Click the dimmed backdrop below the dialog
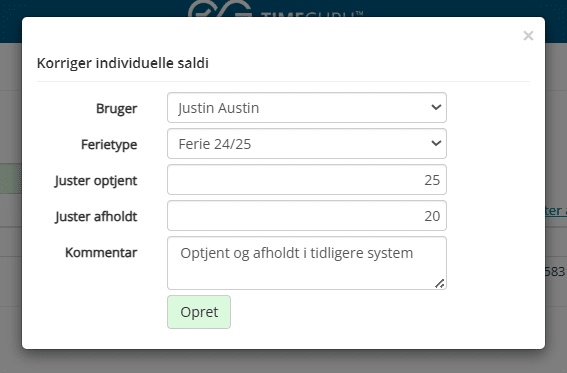Image resolution: width=567 pixels, height=373 pixels. (284, 361)
